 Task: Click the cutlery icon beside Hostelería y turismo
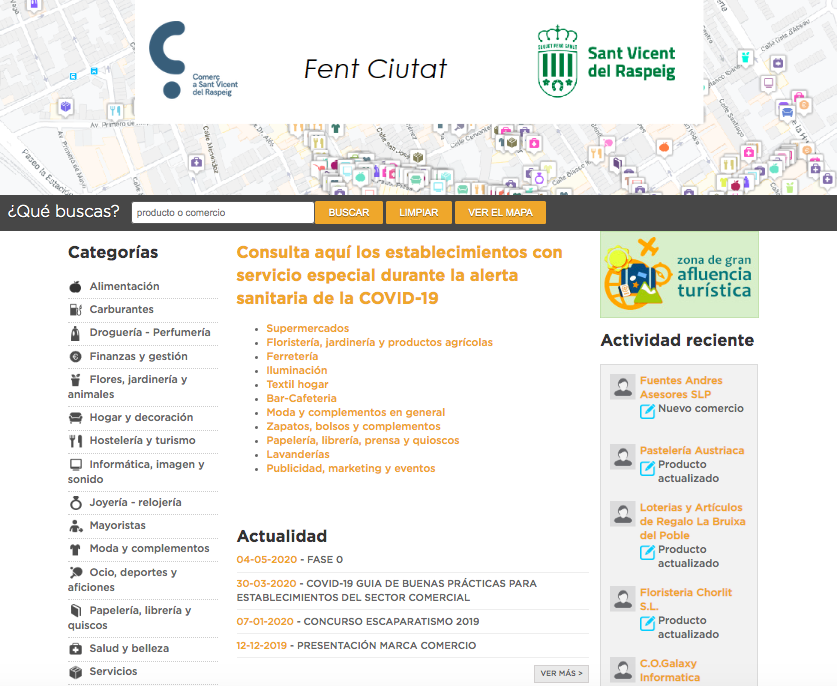click(x=75, y=441)
